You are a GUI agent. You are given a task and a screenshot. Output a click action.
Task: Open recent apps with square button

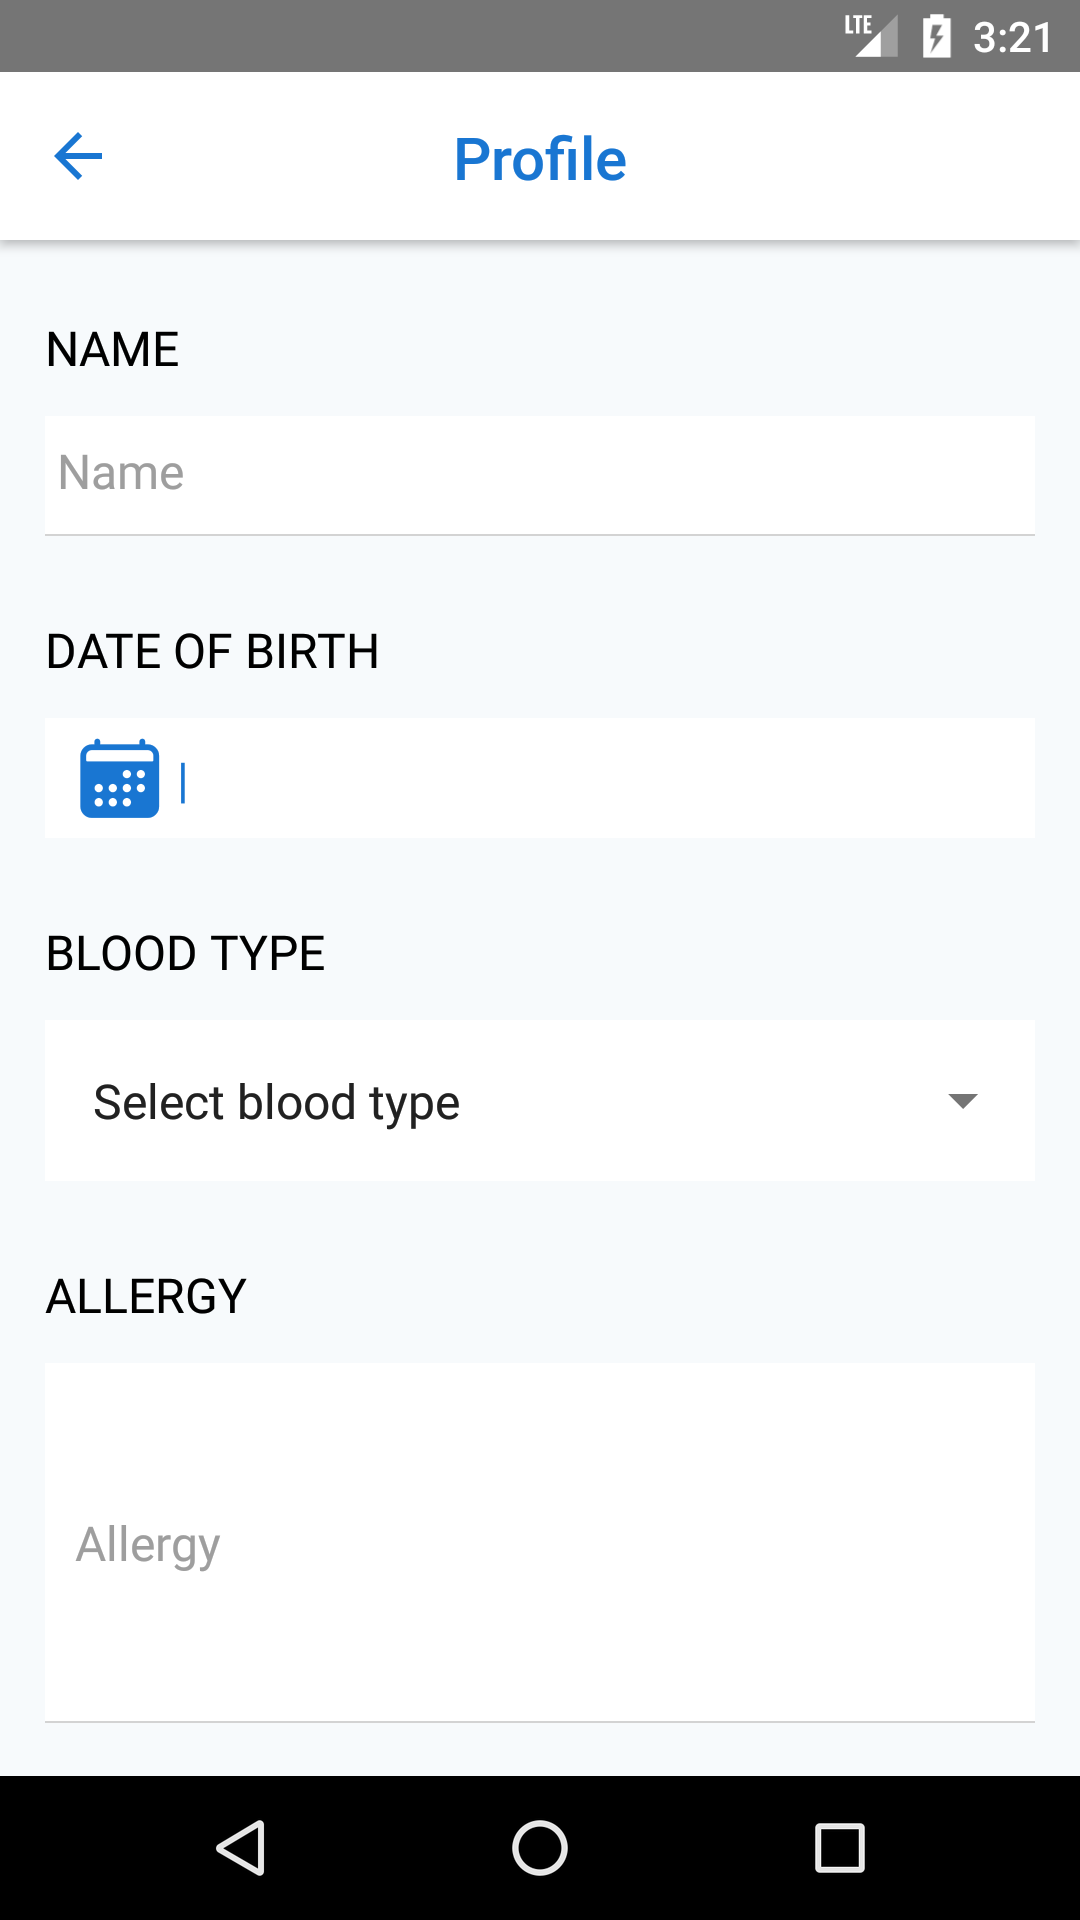839,1847
